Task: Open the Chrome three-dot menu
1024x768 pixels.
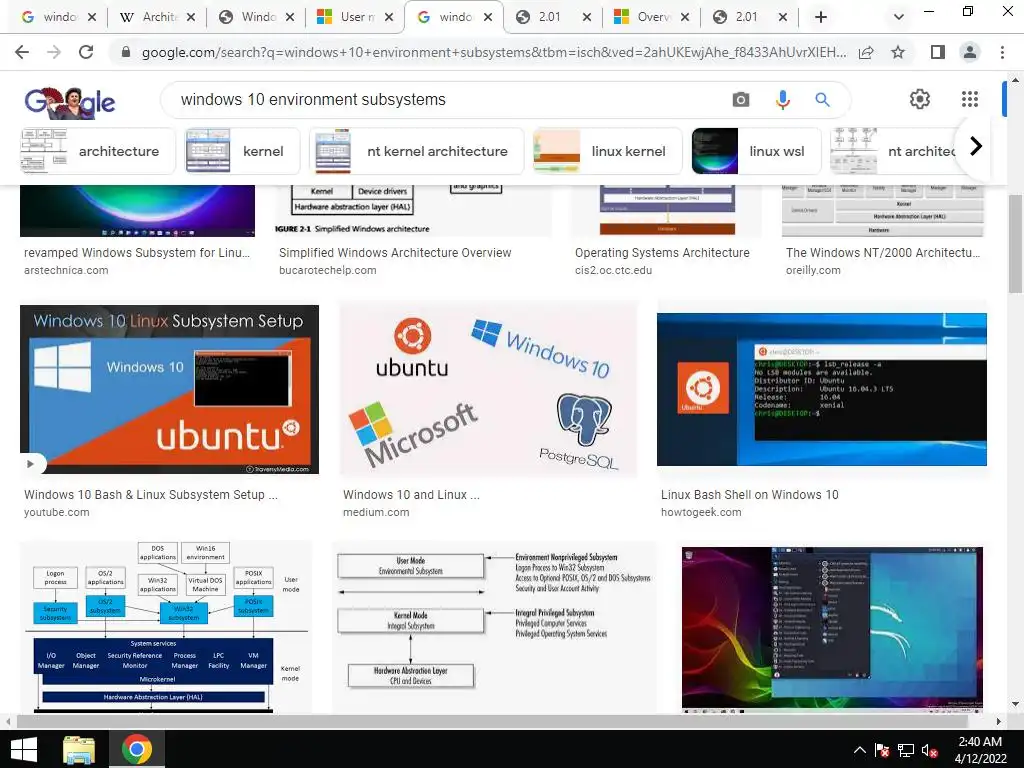Action: click(1002, 52)
